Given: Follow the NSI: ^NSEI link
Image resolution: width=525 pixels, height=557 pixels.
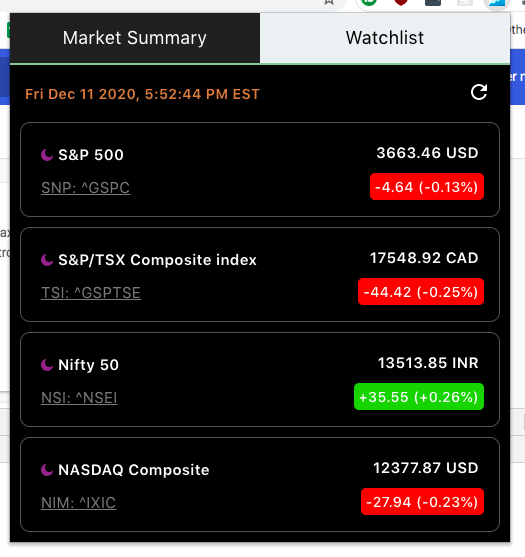Looking at the screenshot, I should (x=79, y=398).
